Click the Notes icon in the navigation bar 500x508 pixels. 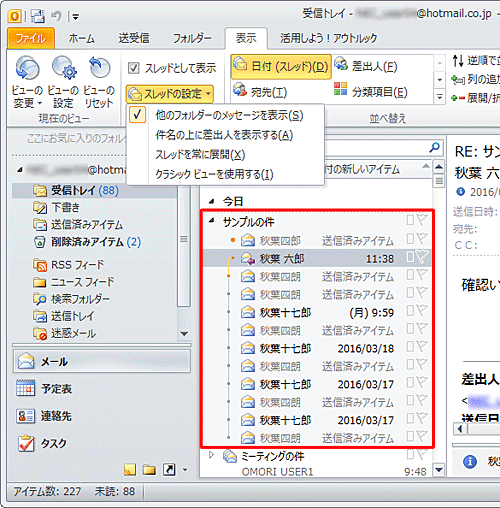(130, 470)
